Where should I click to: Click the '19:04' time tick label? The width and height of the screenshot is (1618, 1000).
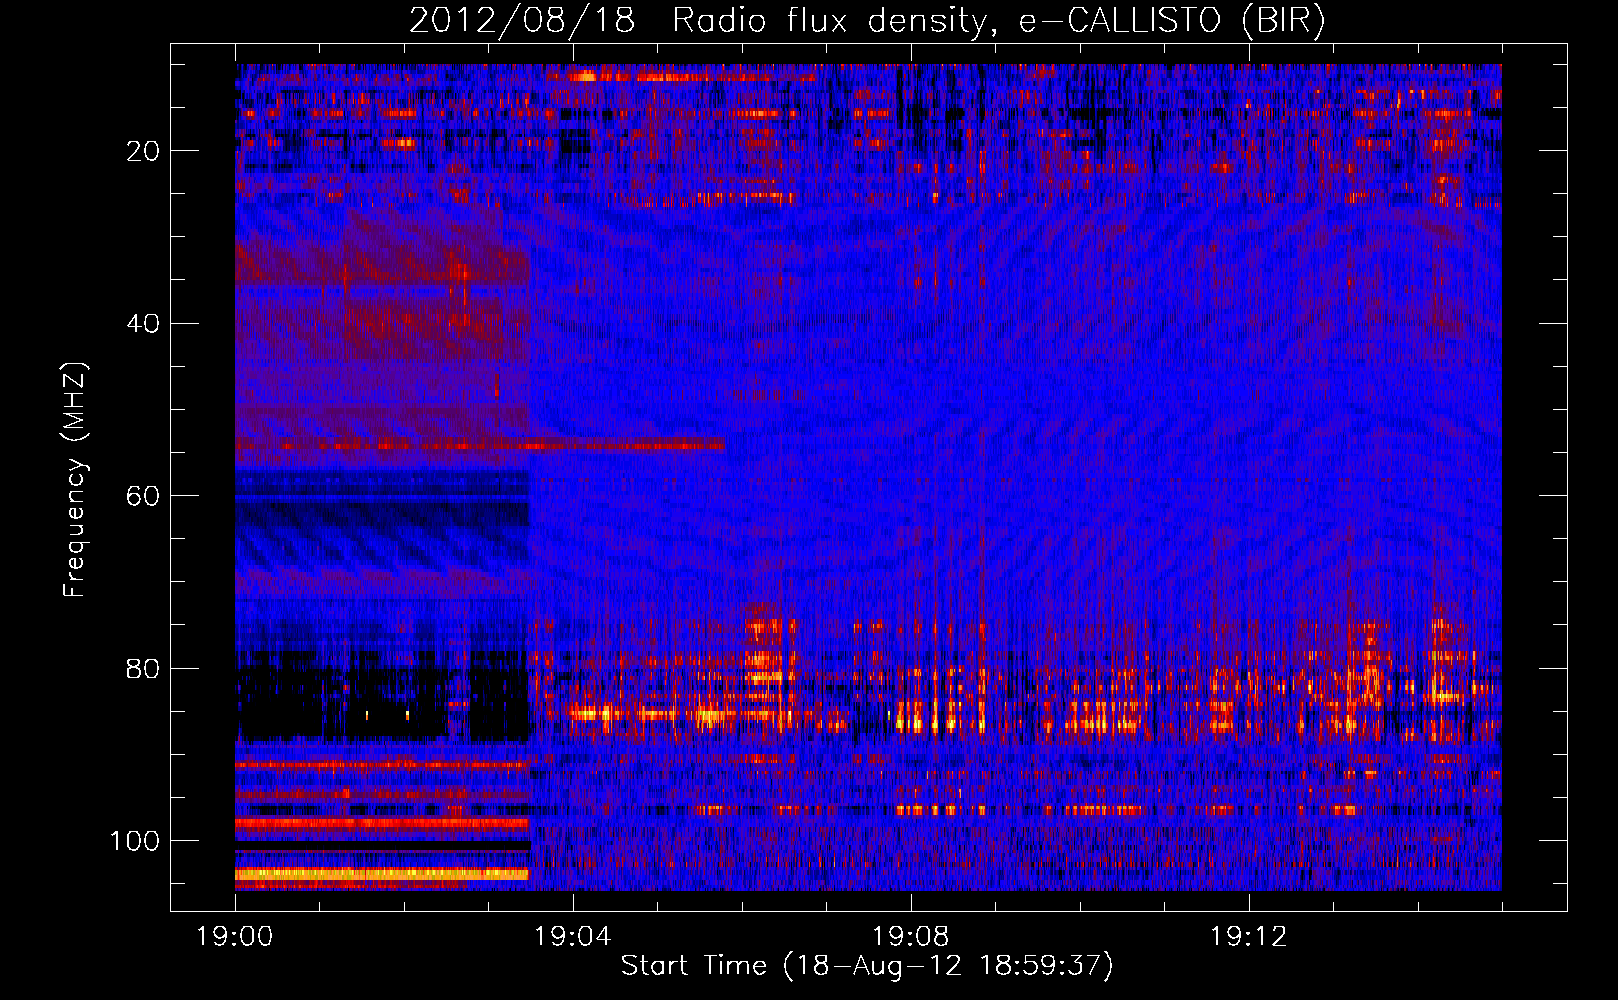pos(573,937)
